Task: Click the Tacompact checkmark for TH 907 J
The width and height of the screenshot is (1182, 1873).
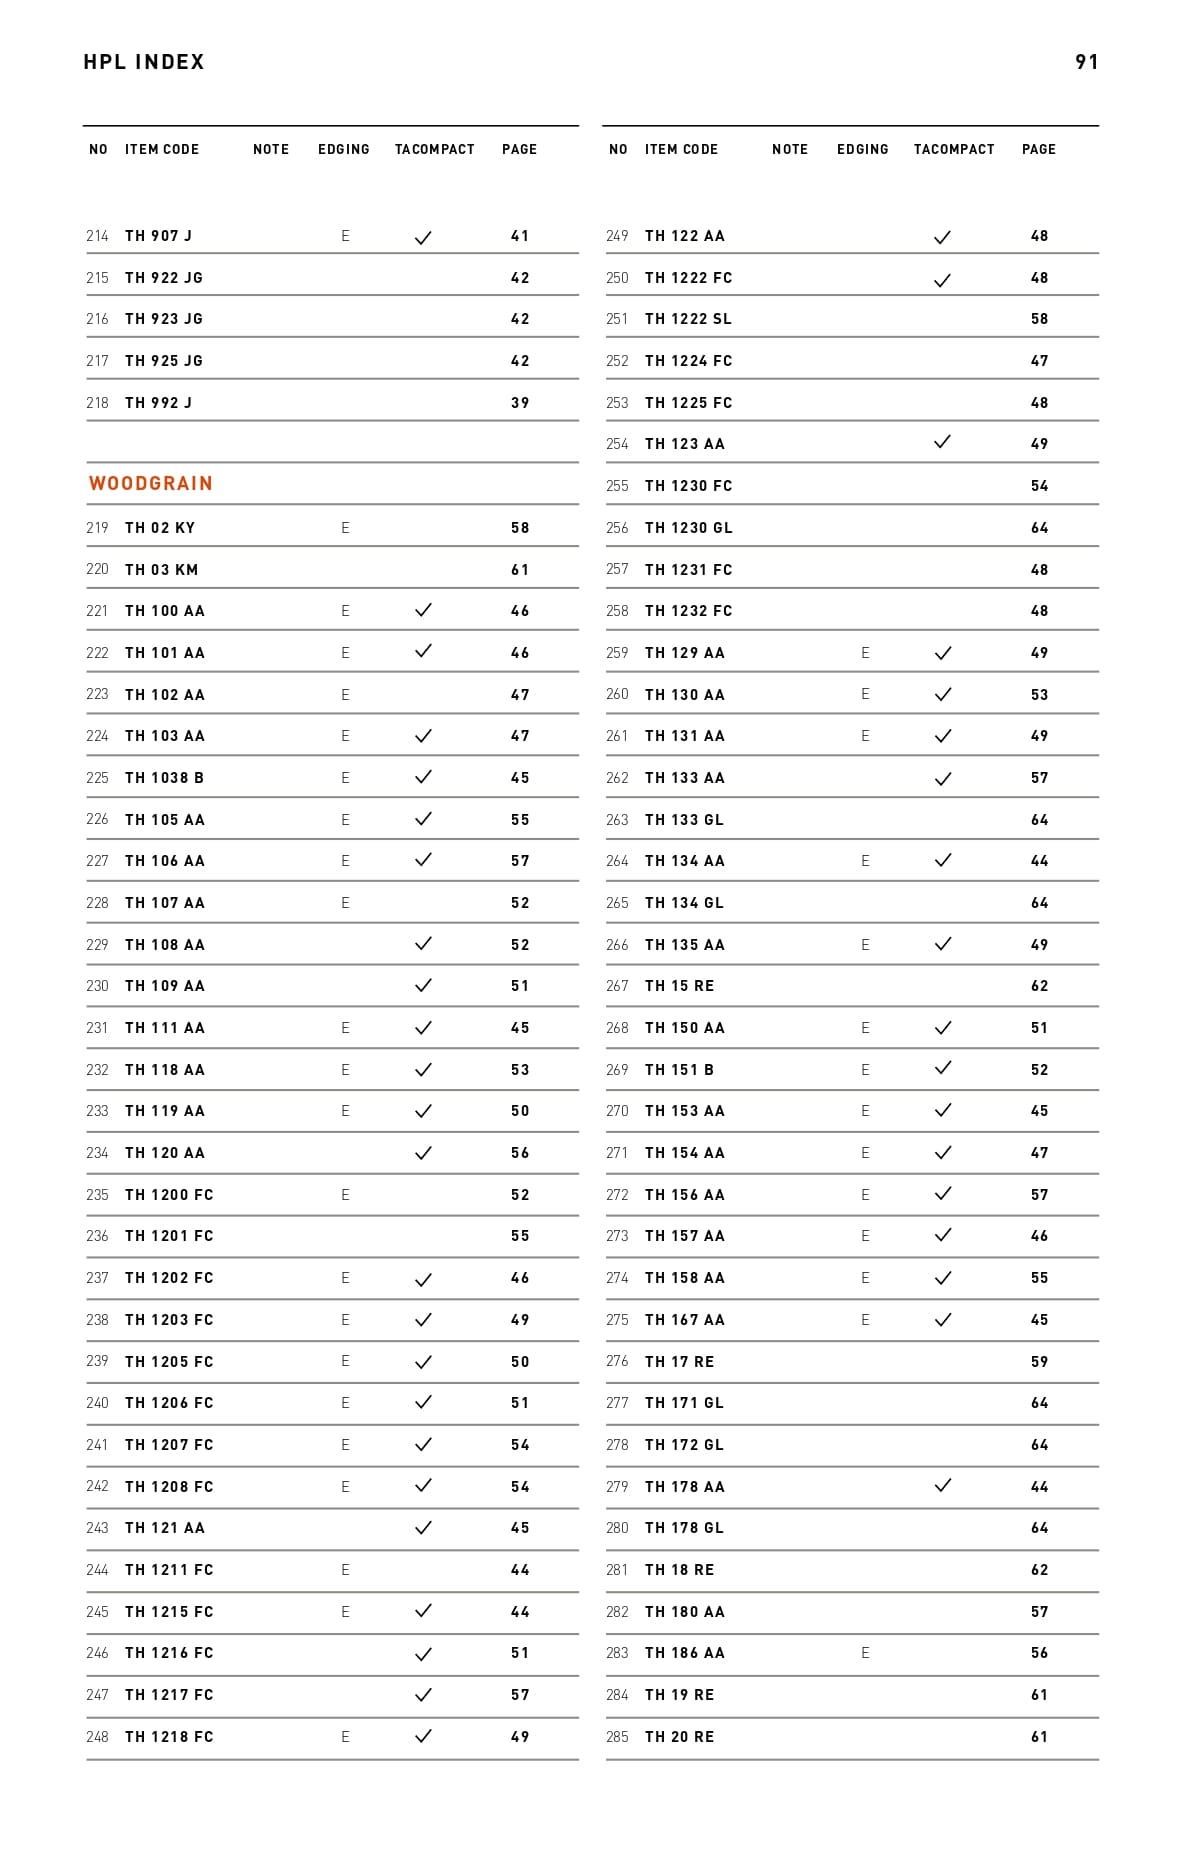Action: click(423, 237)
